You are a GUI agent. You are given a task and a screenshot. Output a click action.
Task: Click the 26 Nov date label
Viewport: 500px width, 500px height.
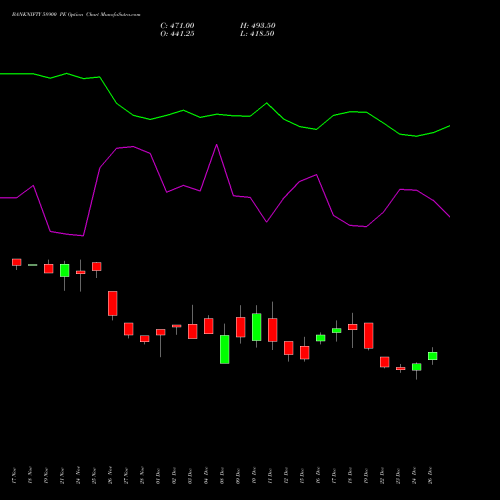point(110,476)
